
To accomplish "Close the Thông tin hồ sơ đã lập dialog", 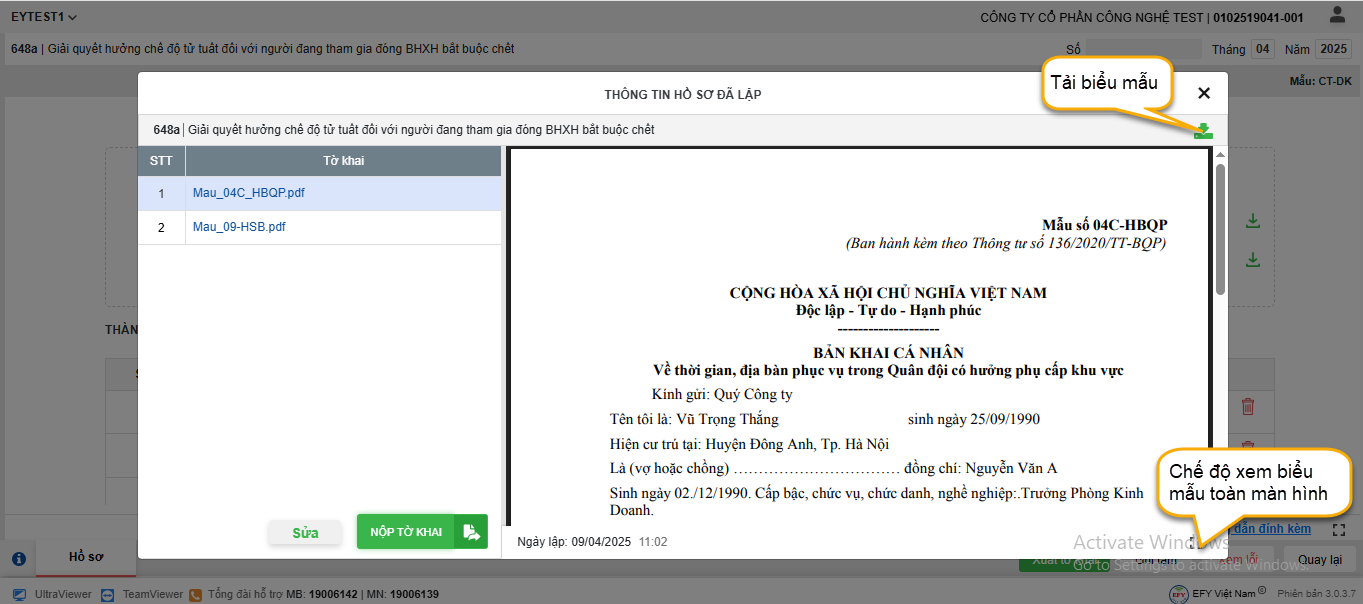I will (x=1204, y=93).
